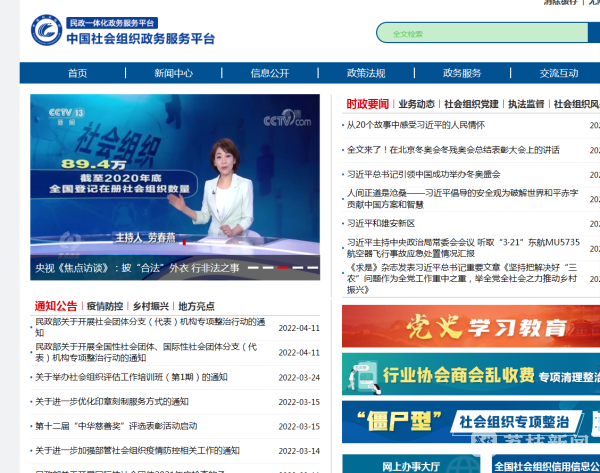Open article 习近平总书记引领中国成功举办冬奥盛会

coord(424,175)
